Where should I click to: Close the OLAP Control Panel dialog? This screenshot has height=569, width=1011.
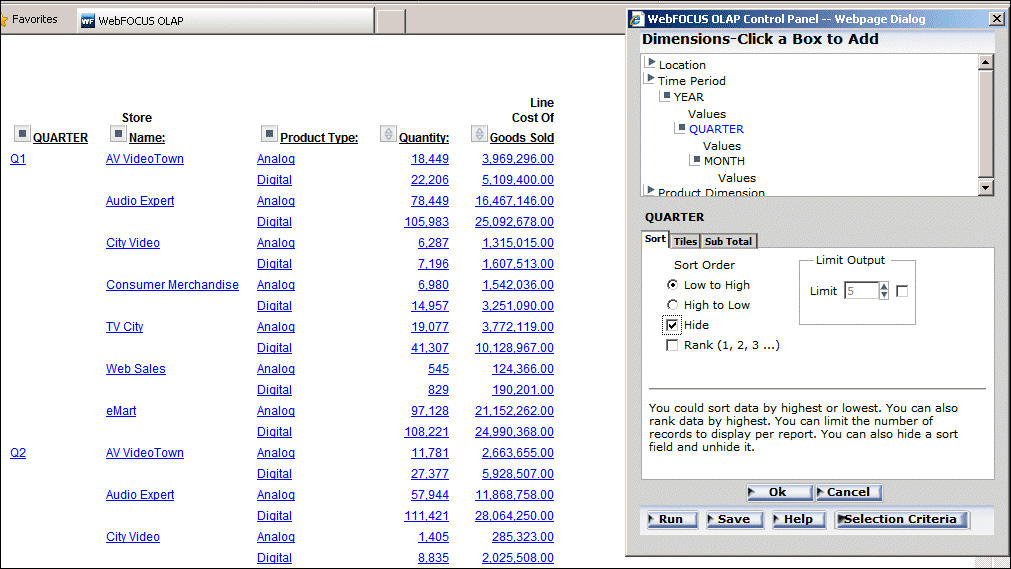997,19
